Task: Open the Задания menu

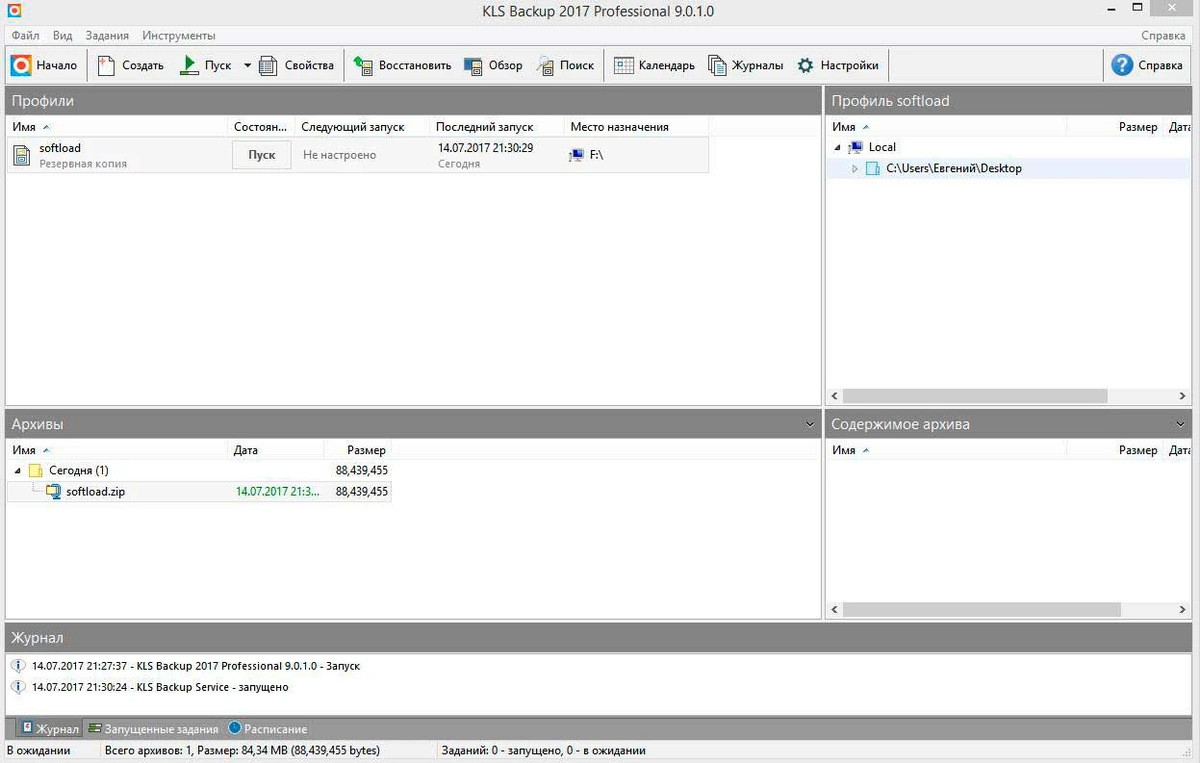Action: pos(107,35)
